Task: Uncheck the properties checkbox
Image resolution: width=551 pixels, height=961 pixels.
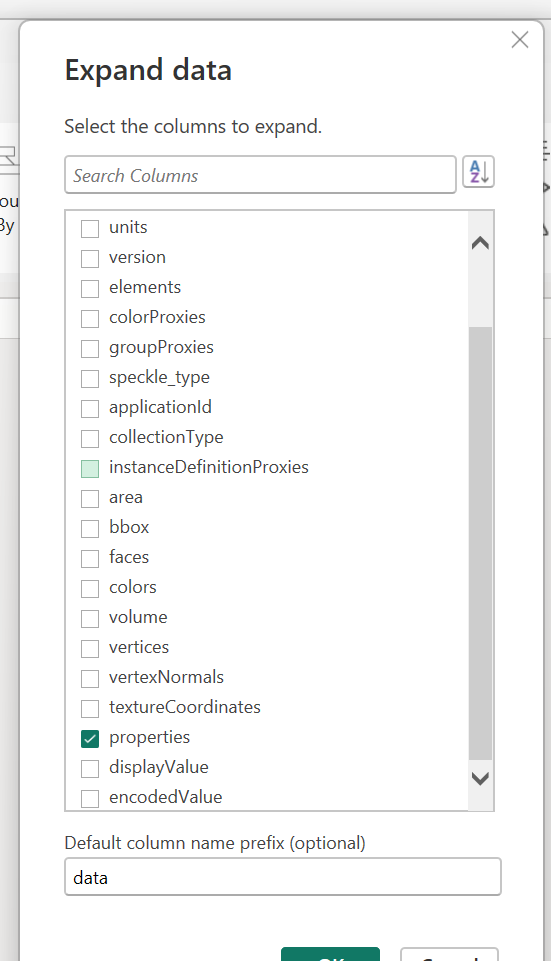Action: (x=90, y=739)
